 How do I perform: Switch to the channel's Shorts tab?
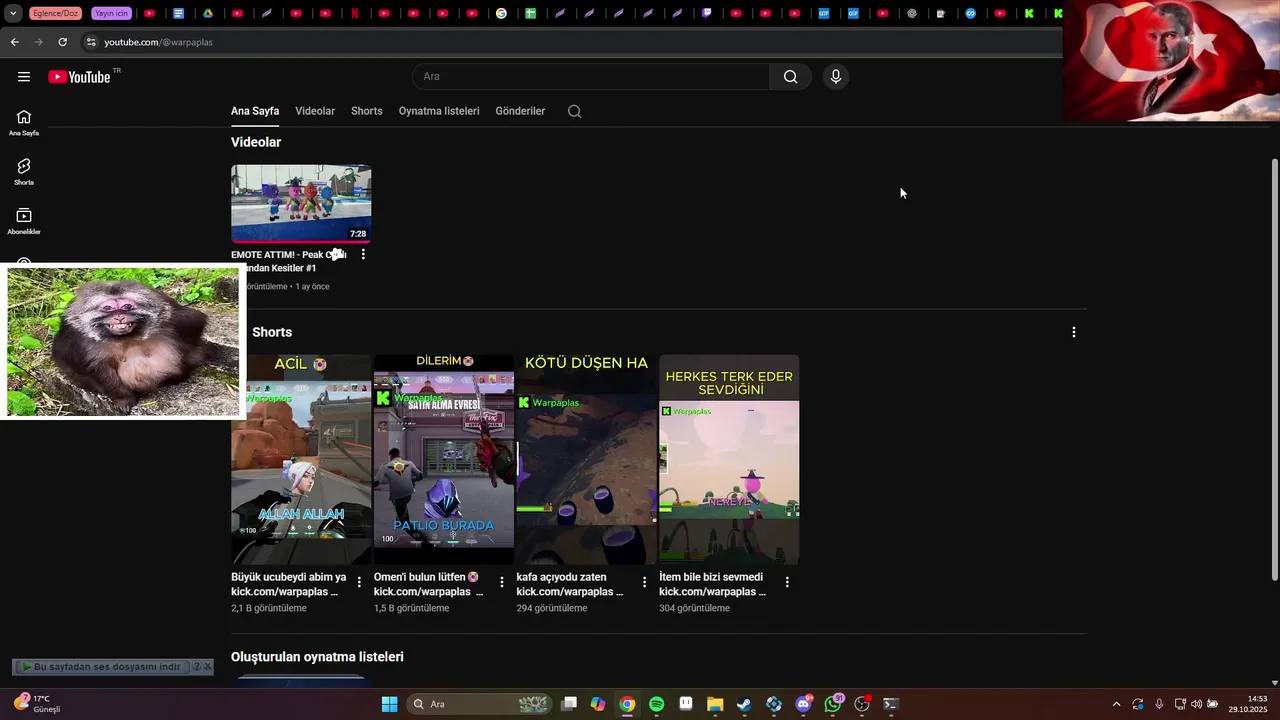click(x=367, y=111)
